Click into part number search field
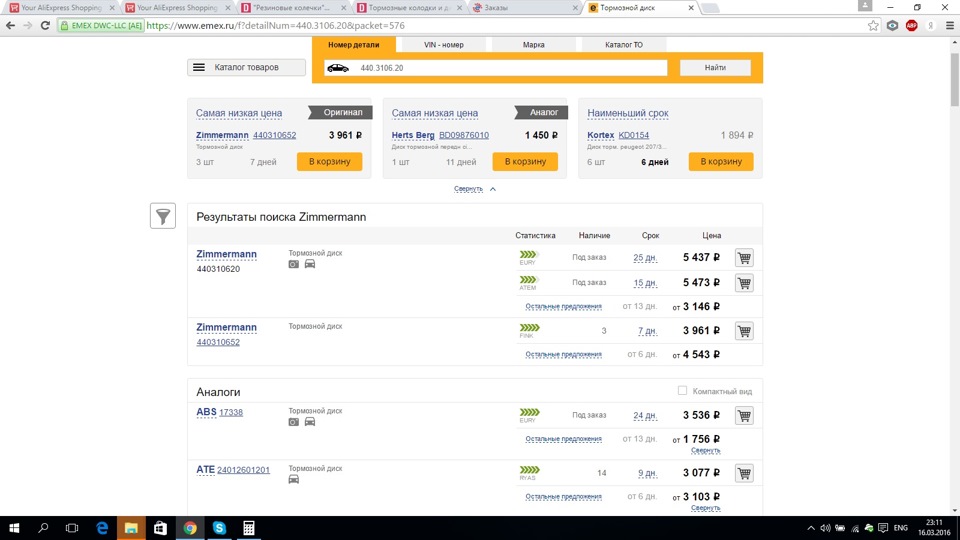 [496, 68]
